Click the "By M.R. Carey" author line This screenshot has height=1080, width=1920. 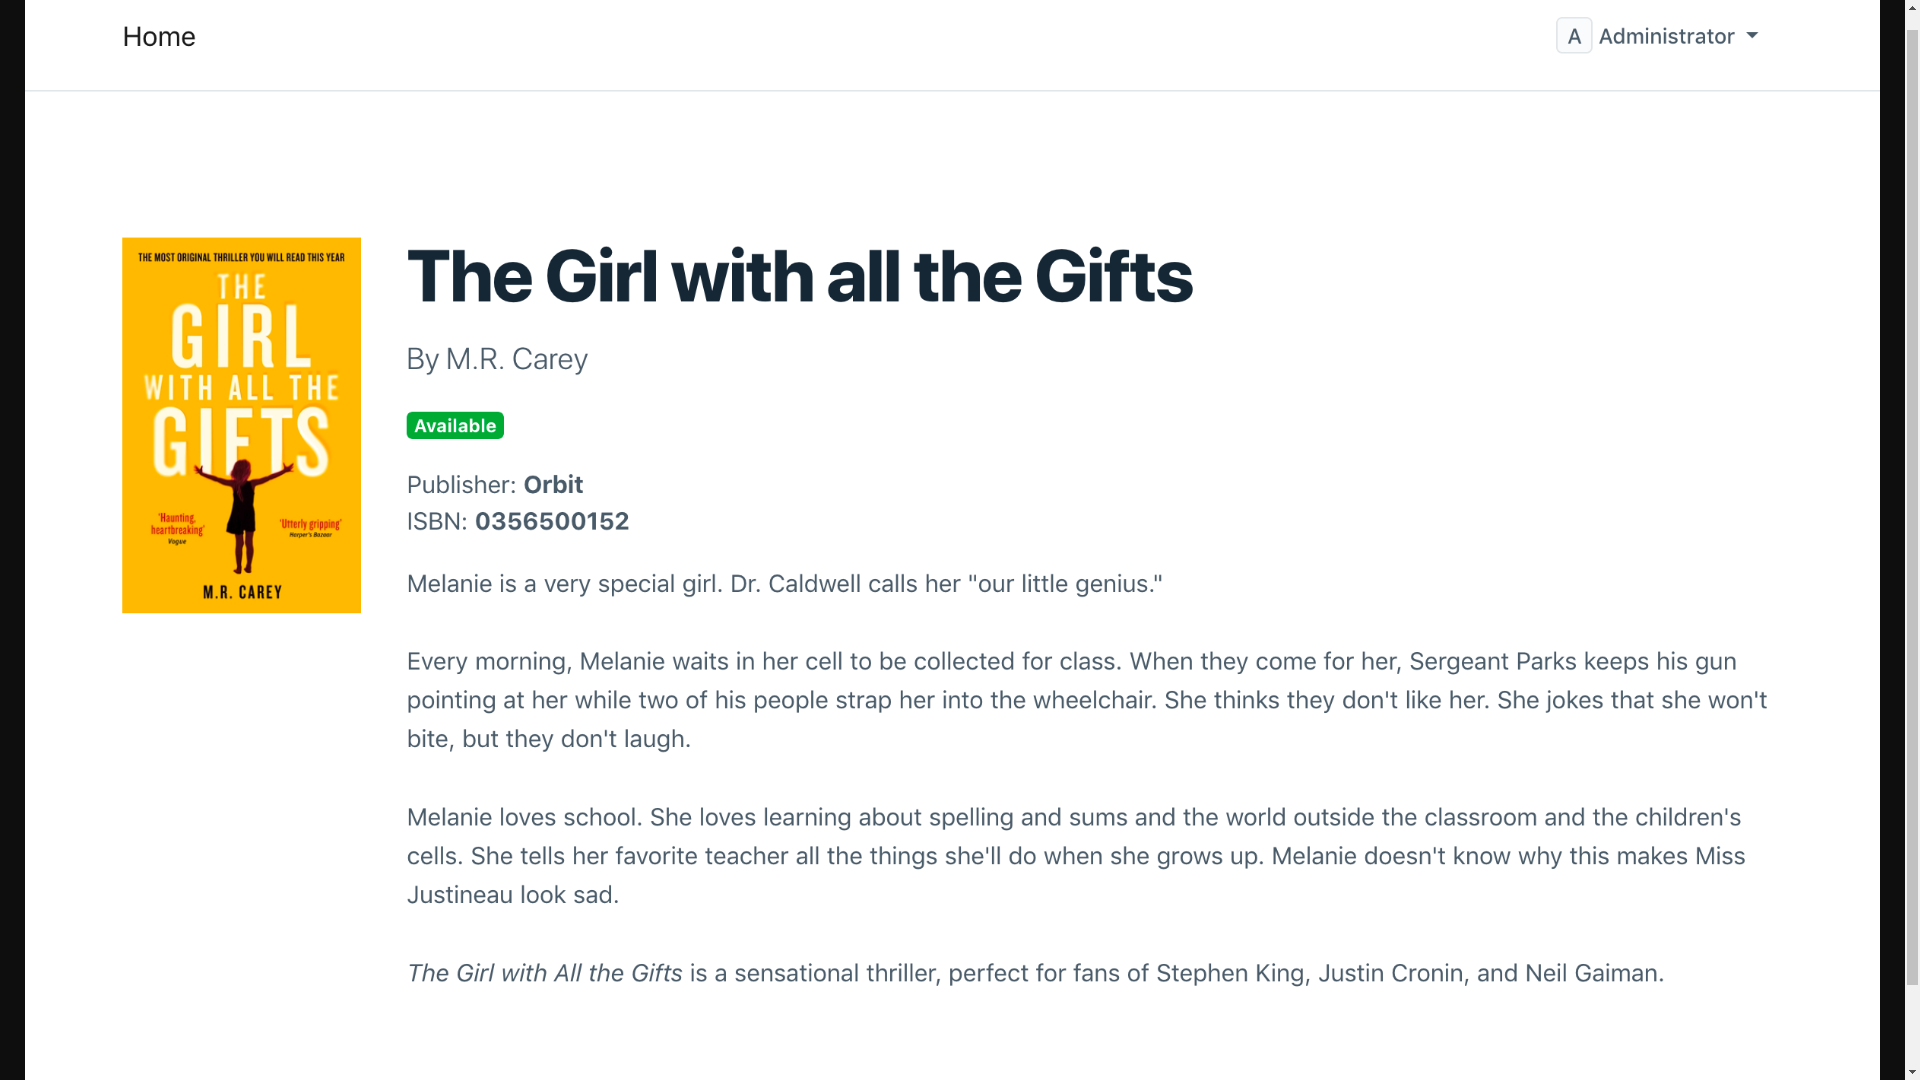[496, 359]
